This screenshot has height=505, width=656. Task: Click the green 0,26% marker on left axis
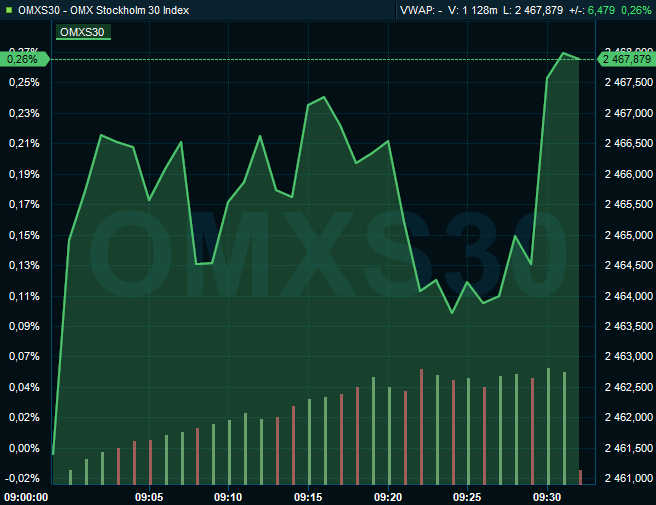coord(24,59)
